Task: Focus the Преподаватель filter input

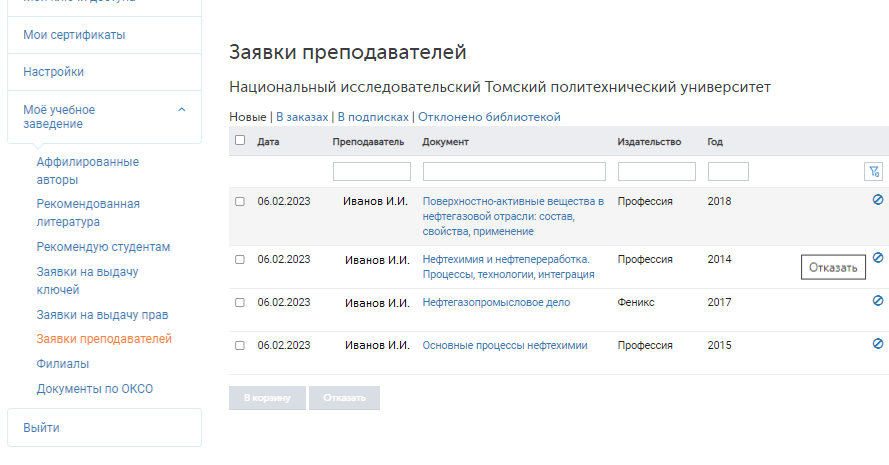Action: 372,171
